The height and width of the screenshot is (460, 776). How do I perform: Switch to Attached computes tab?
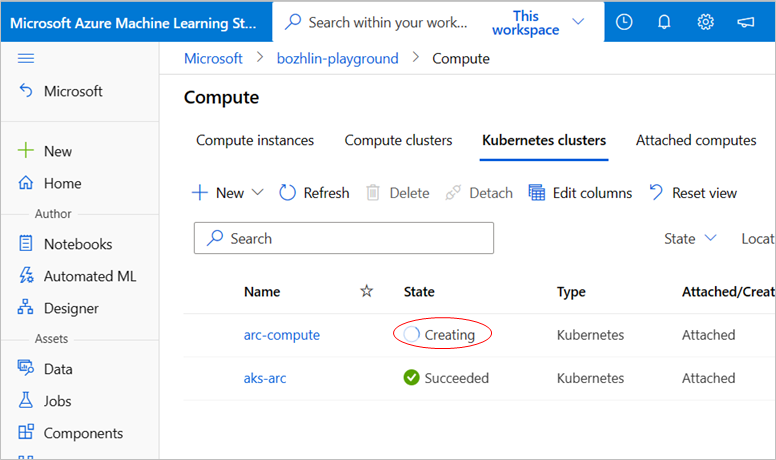click(696, 140)
